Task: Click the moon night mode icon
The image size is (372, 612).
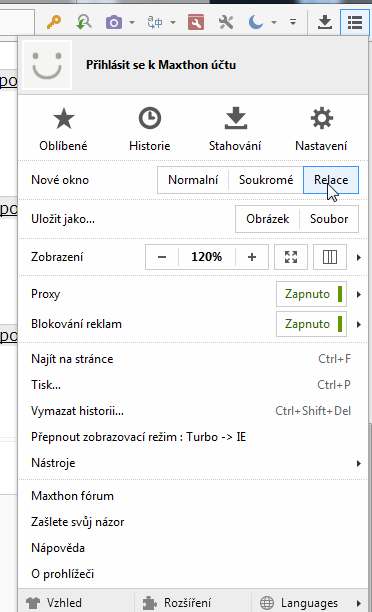Action: click(256, 22)
